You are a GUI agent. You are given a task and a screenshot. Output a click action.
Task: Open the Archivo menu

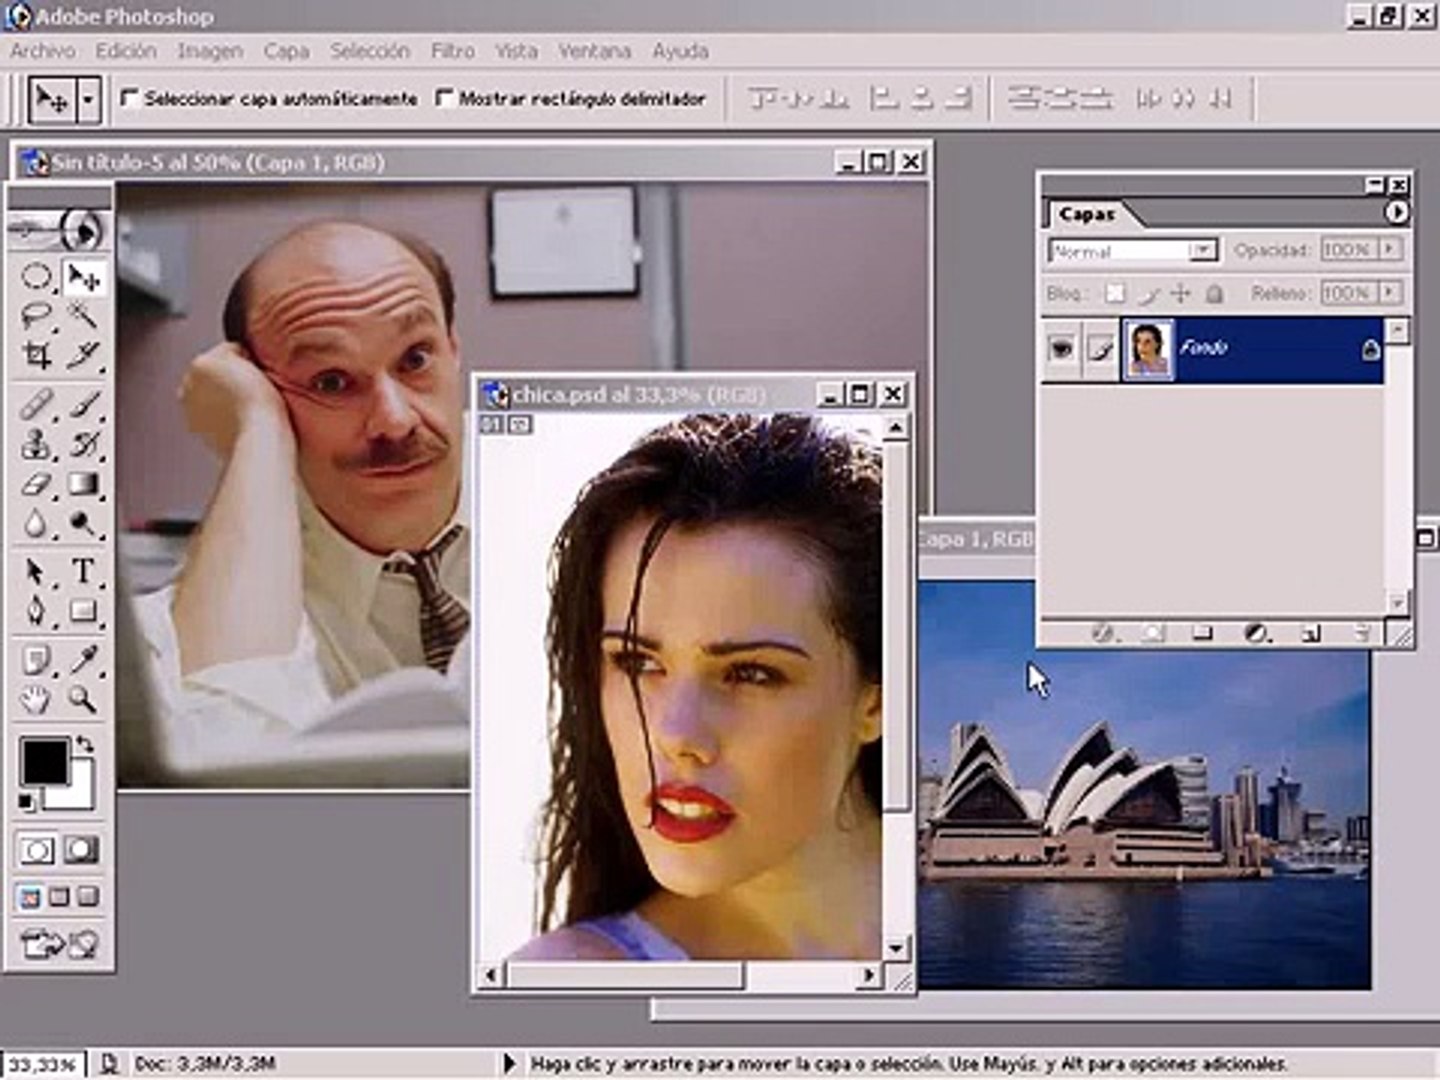coord(43,50)
